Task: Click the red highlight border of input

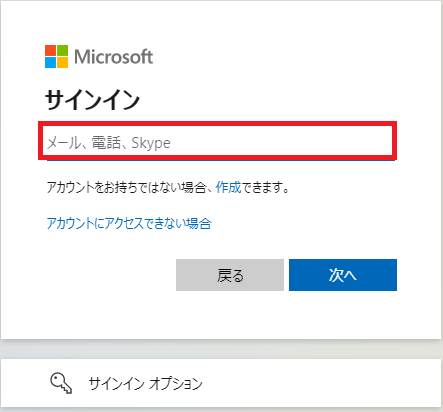Action: (x=217, y=124)
